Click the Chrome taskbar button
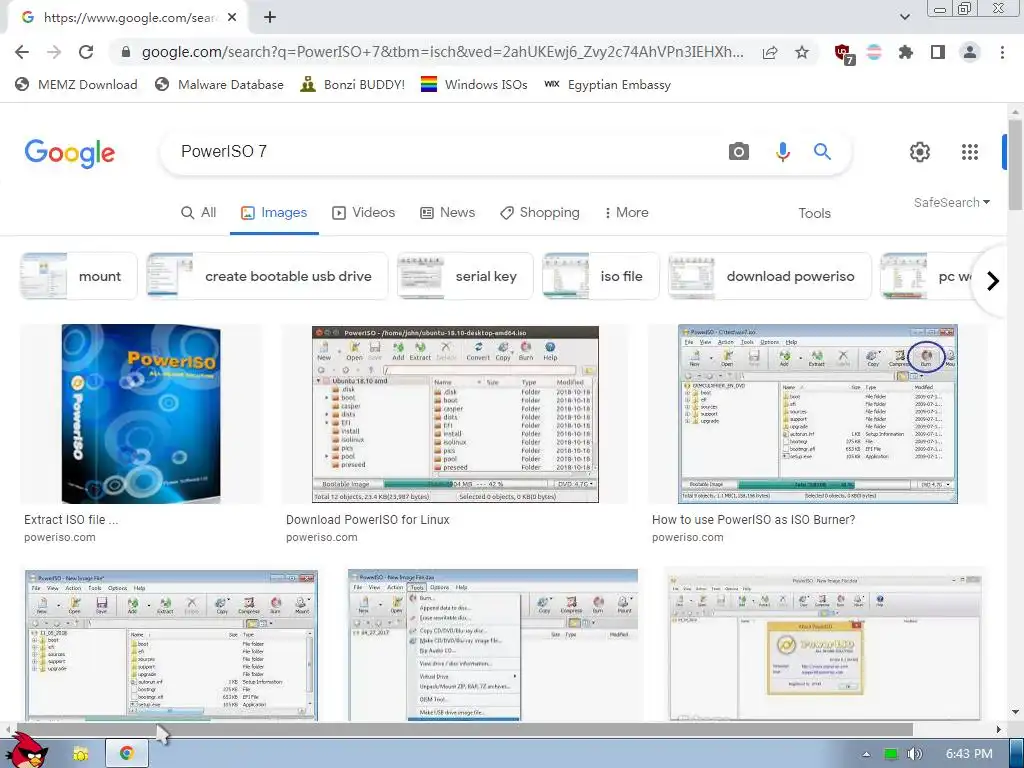The height and width of the screenshot is (768, 1024). coord(127,753)
